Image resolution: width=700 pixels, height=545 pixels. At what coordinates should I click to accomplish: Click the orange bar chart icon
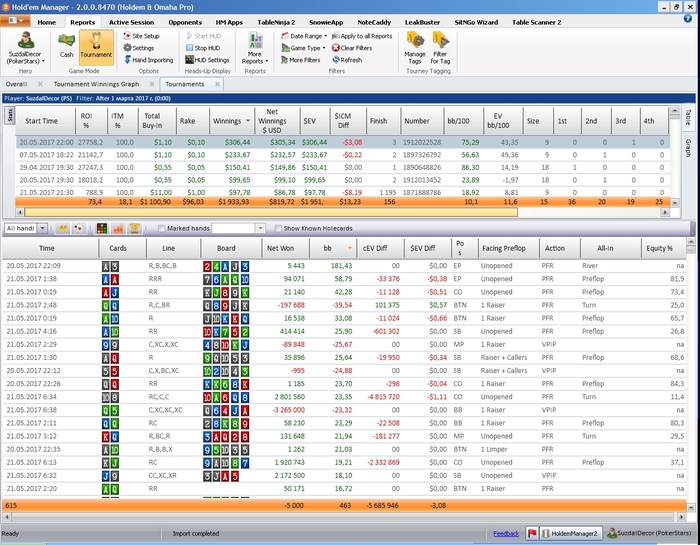coord(118,228)
